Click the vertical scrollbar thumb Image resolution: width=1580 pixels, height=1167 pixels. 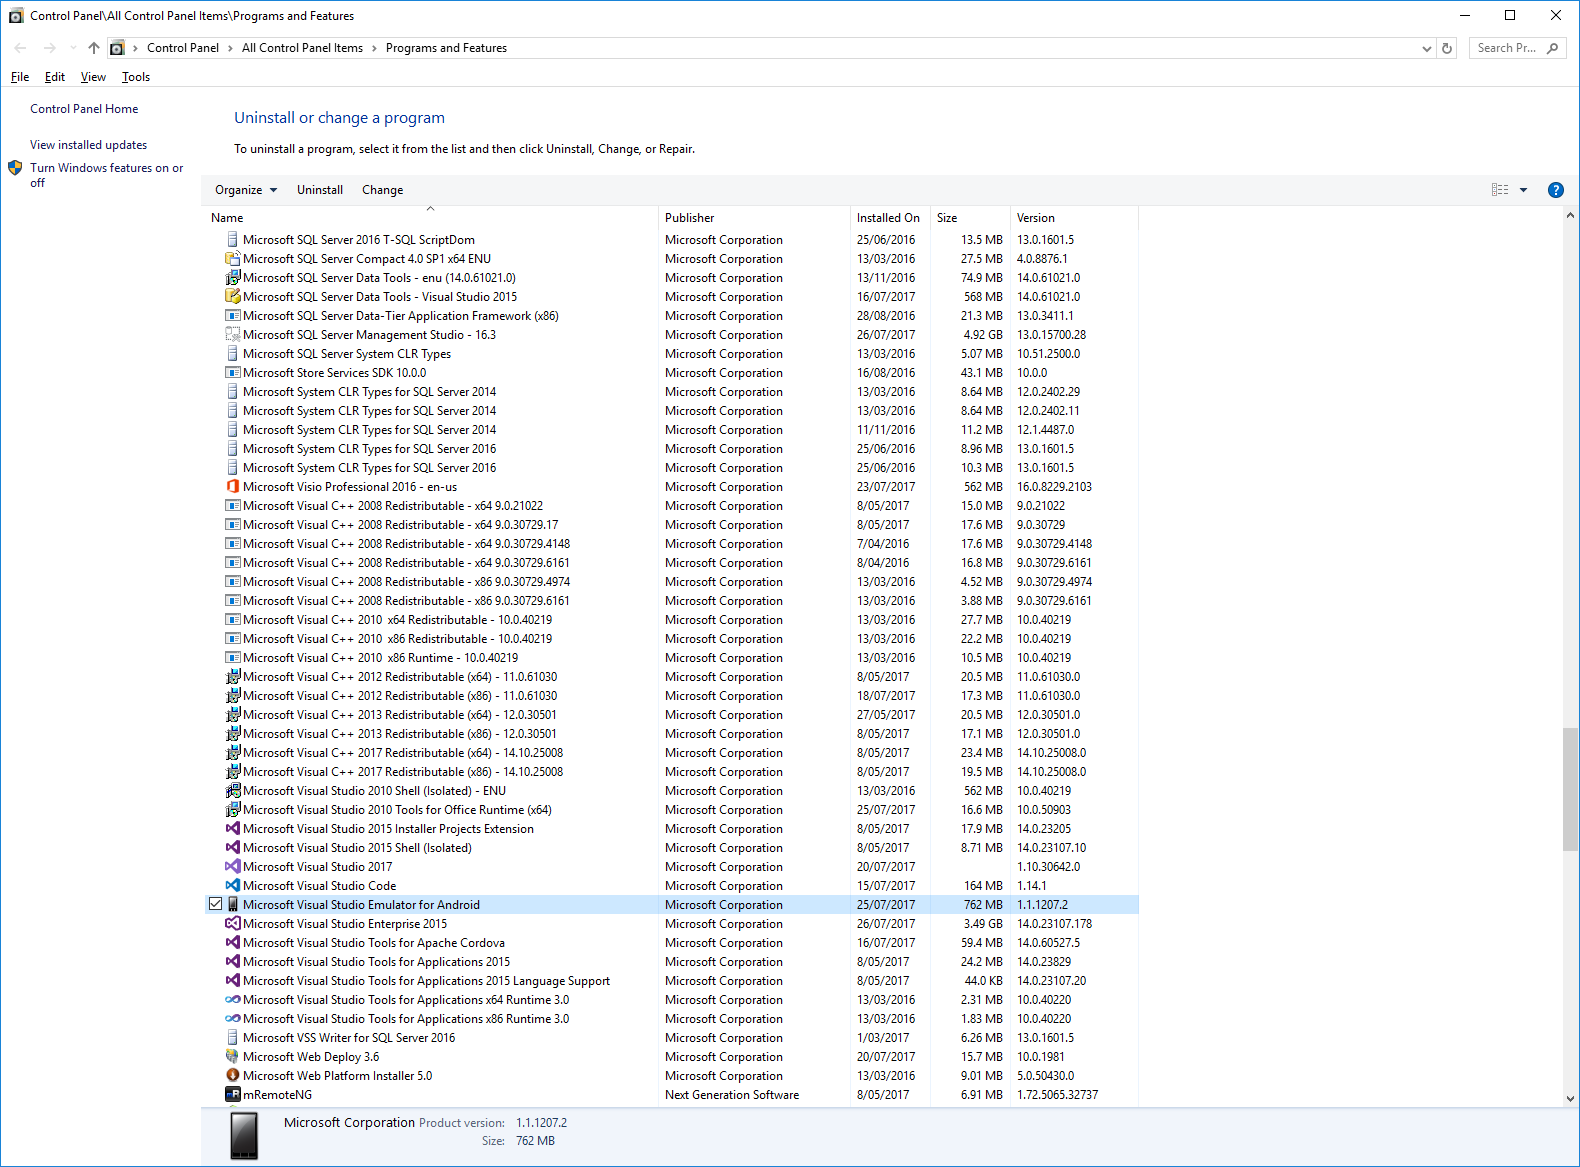point(1570,790)
